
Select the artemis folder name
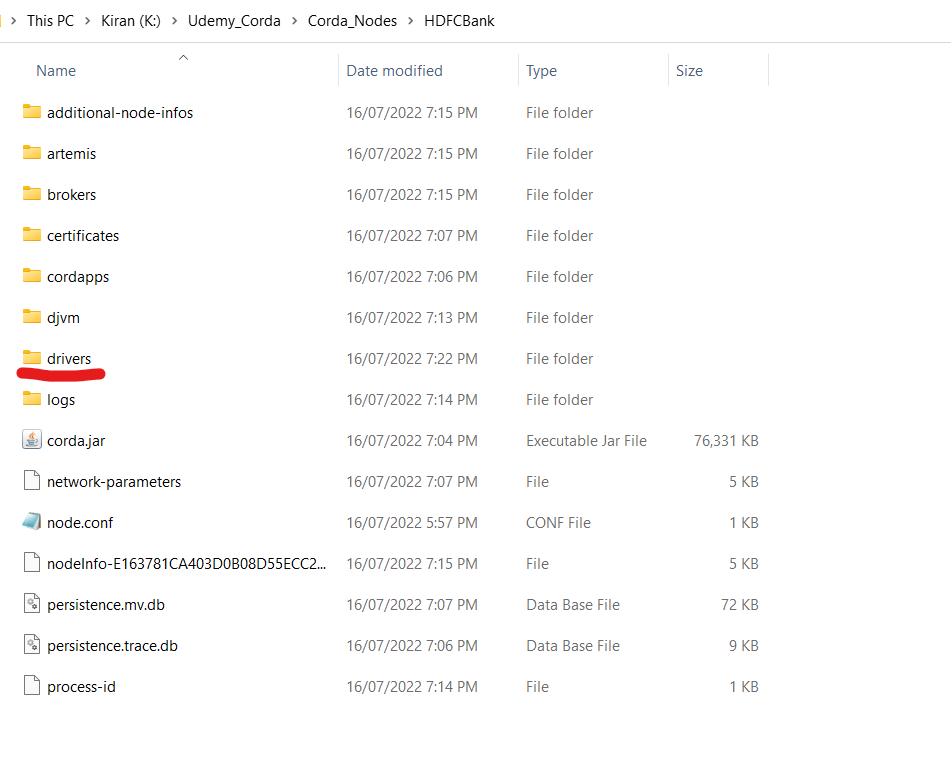coord(72,154)
